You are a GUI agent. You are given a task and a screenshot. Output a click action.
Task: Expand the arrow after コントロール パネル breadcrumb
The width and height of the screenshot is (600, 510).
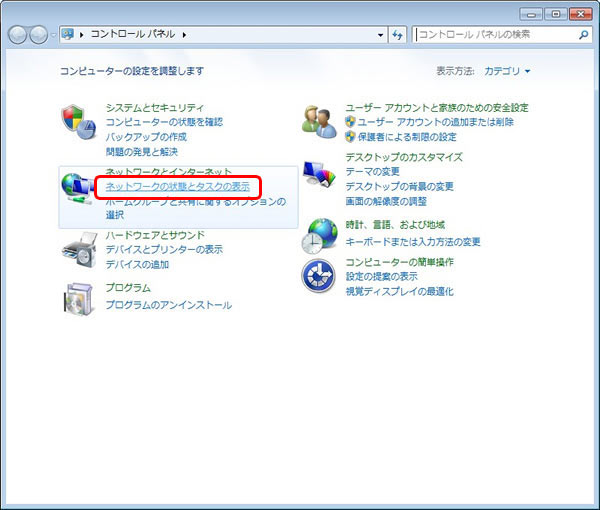pyautogui.click(x=185, y=35)
